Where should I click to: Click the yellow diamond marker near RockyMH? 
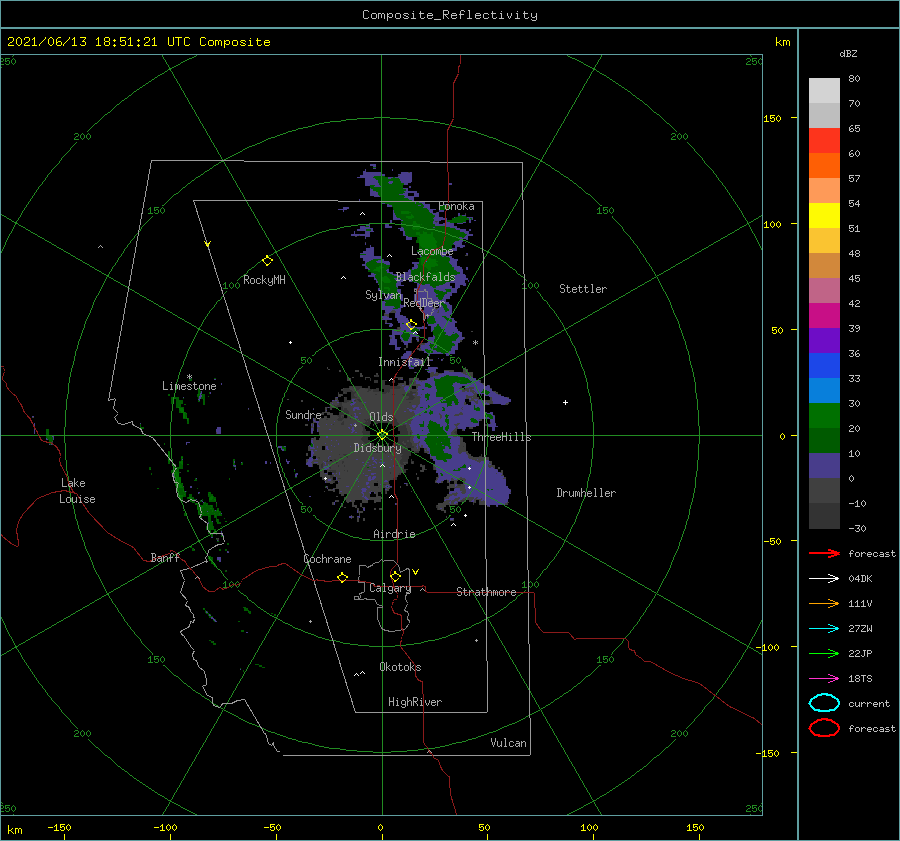coord(267,261)
